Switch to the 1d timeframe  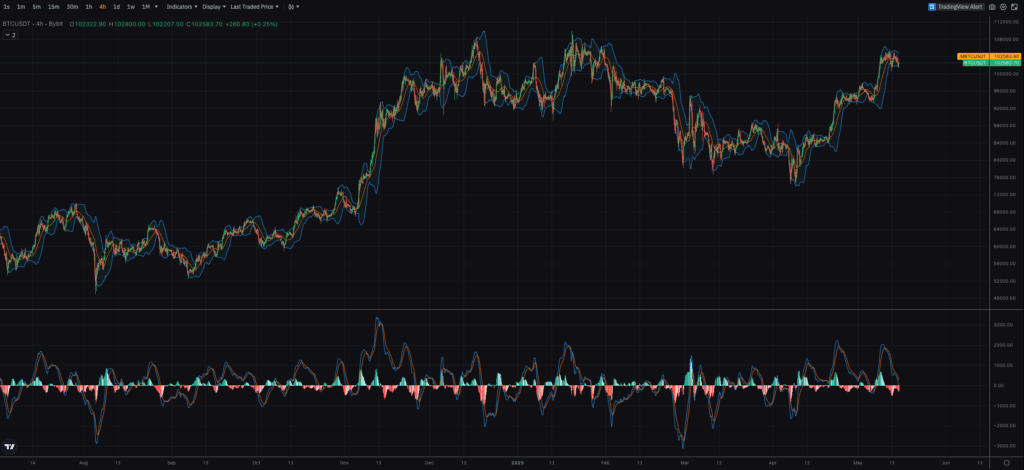(116, 6)
